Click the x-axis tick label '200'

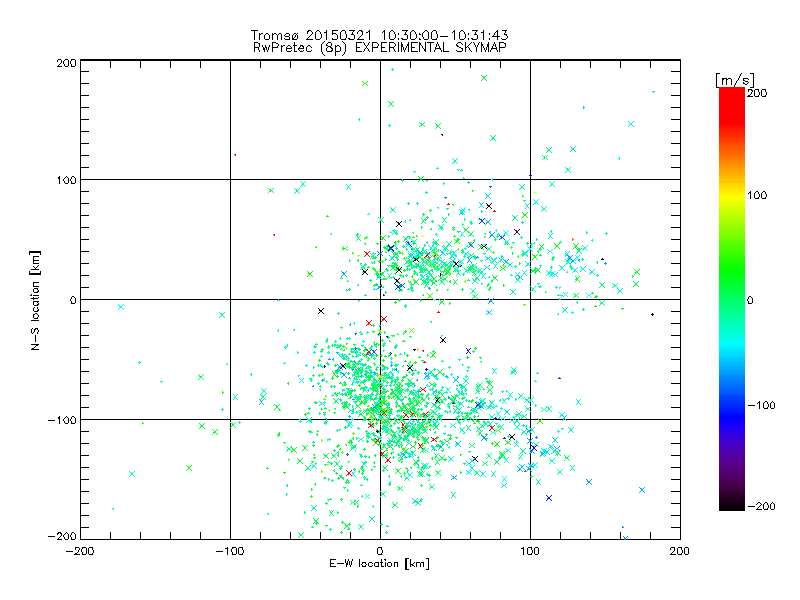coord(680,551)
